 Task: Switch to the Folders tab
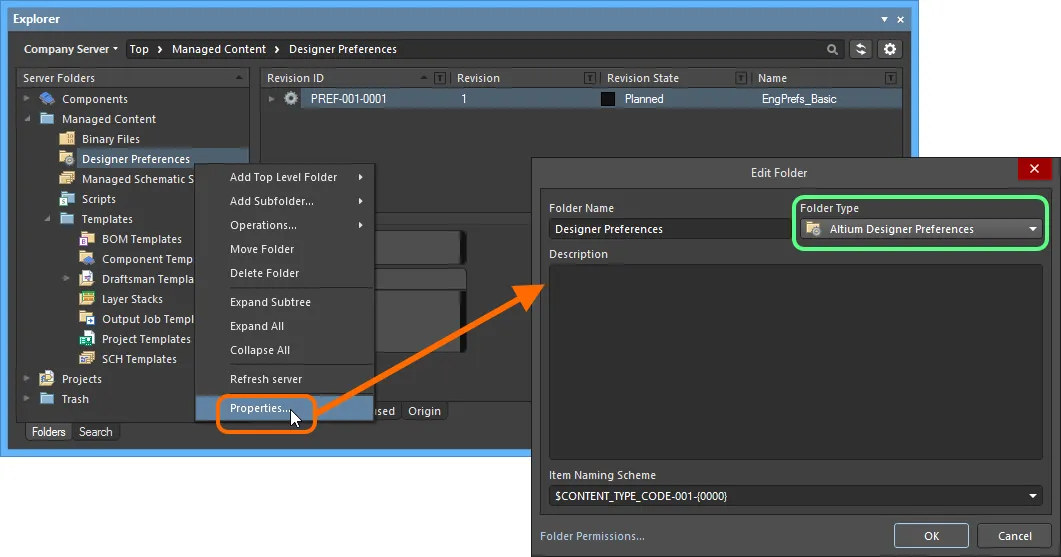point(49,432)
